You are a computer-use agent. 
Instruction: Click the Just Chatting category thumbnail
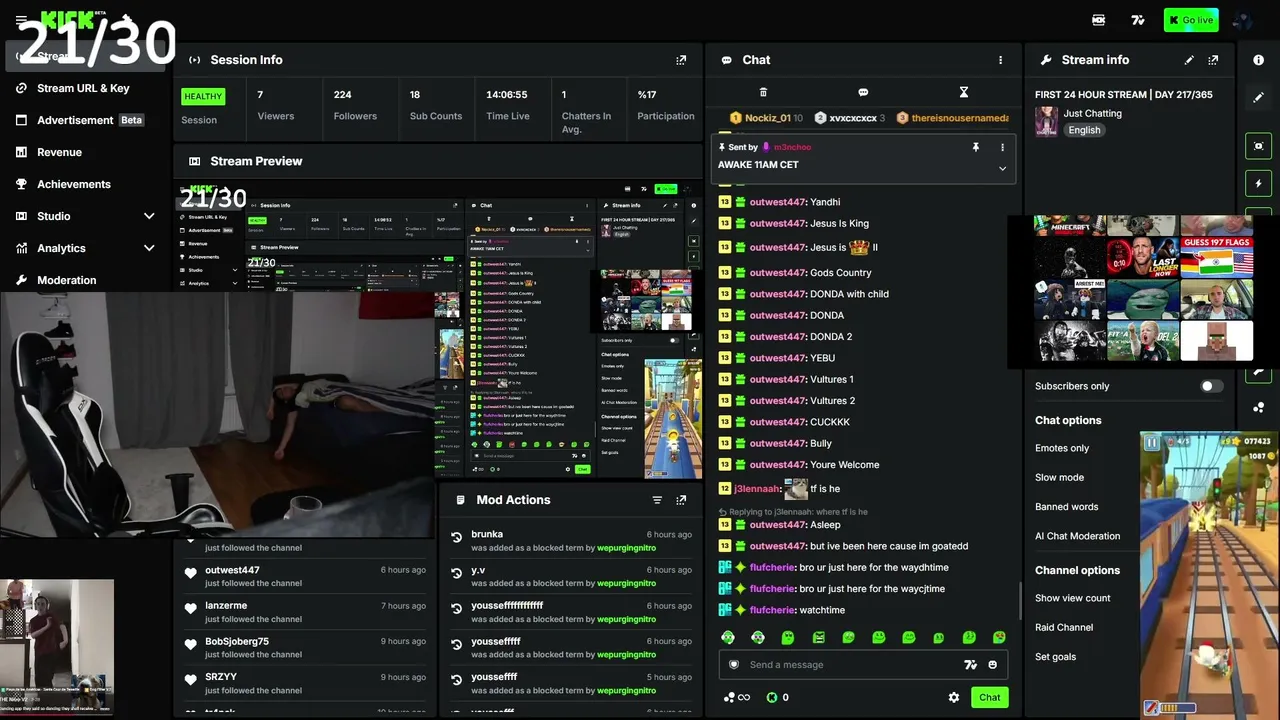coord(1046,121)
